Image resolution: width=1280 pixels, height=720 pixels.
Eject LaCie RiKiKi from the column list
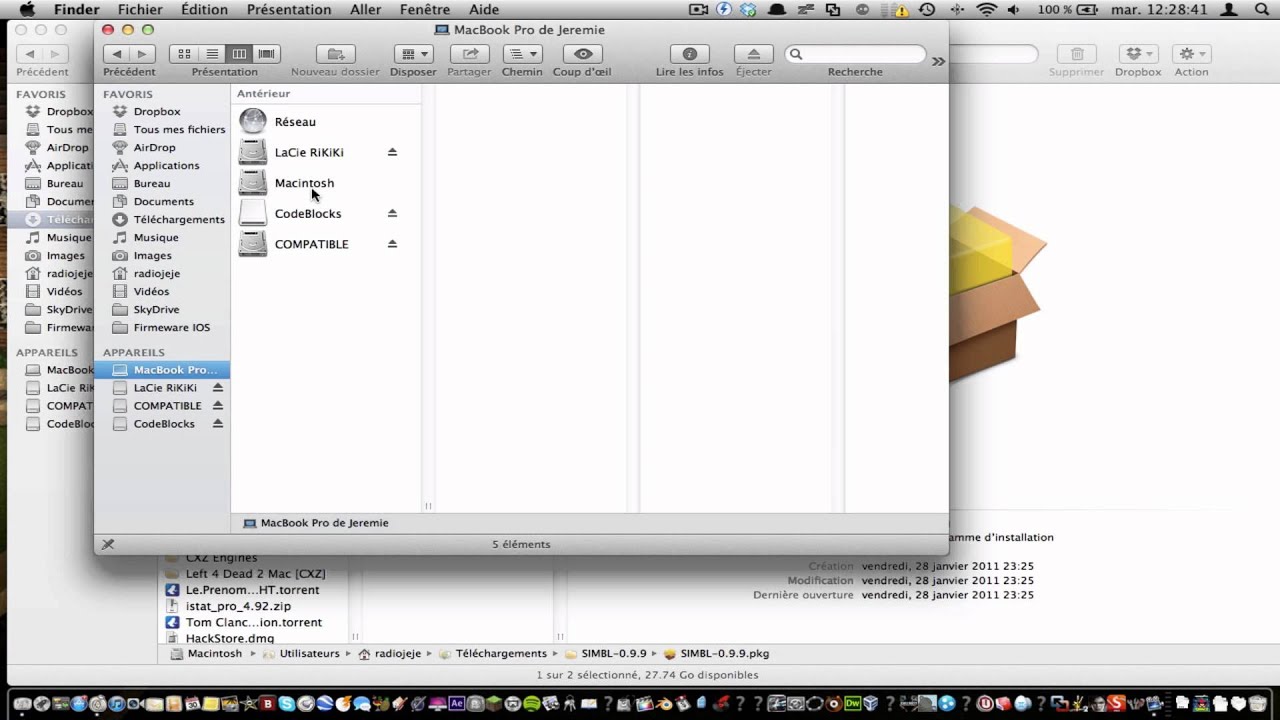pos(392,152)
